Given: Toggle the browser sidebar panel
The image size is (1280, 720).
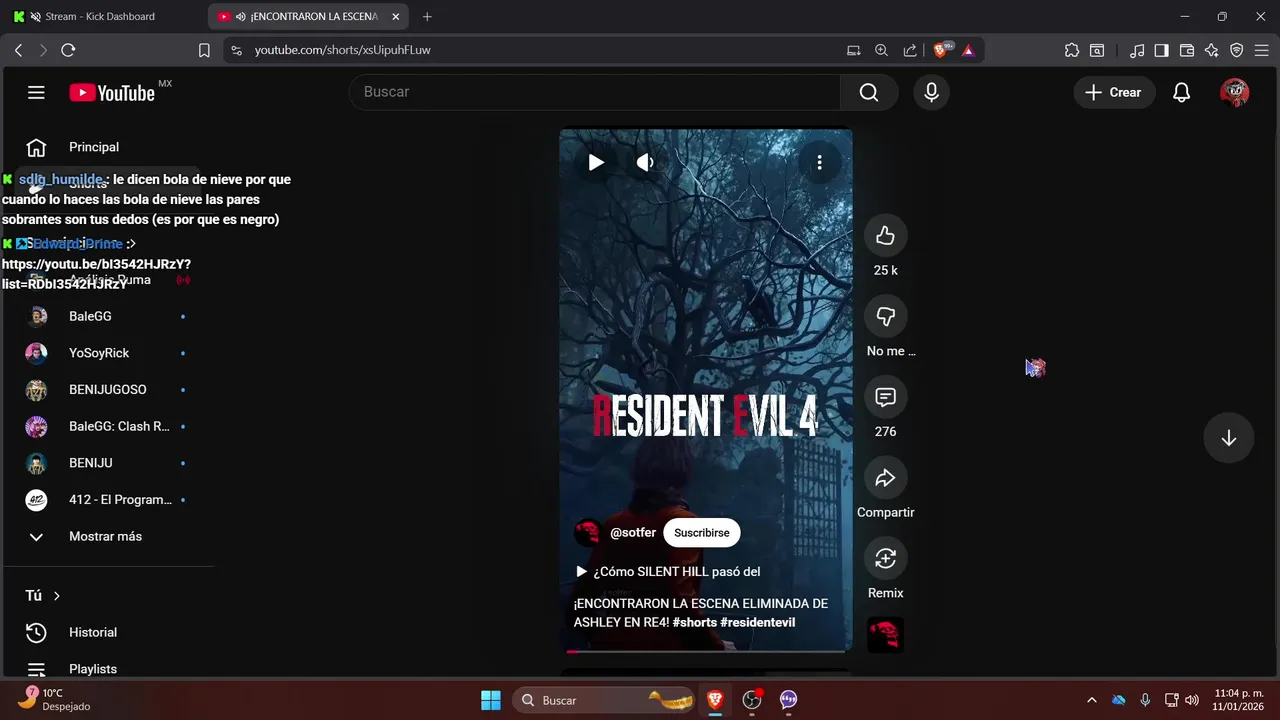Looking at the screenshot, I should [1162, 50].
